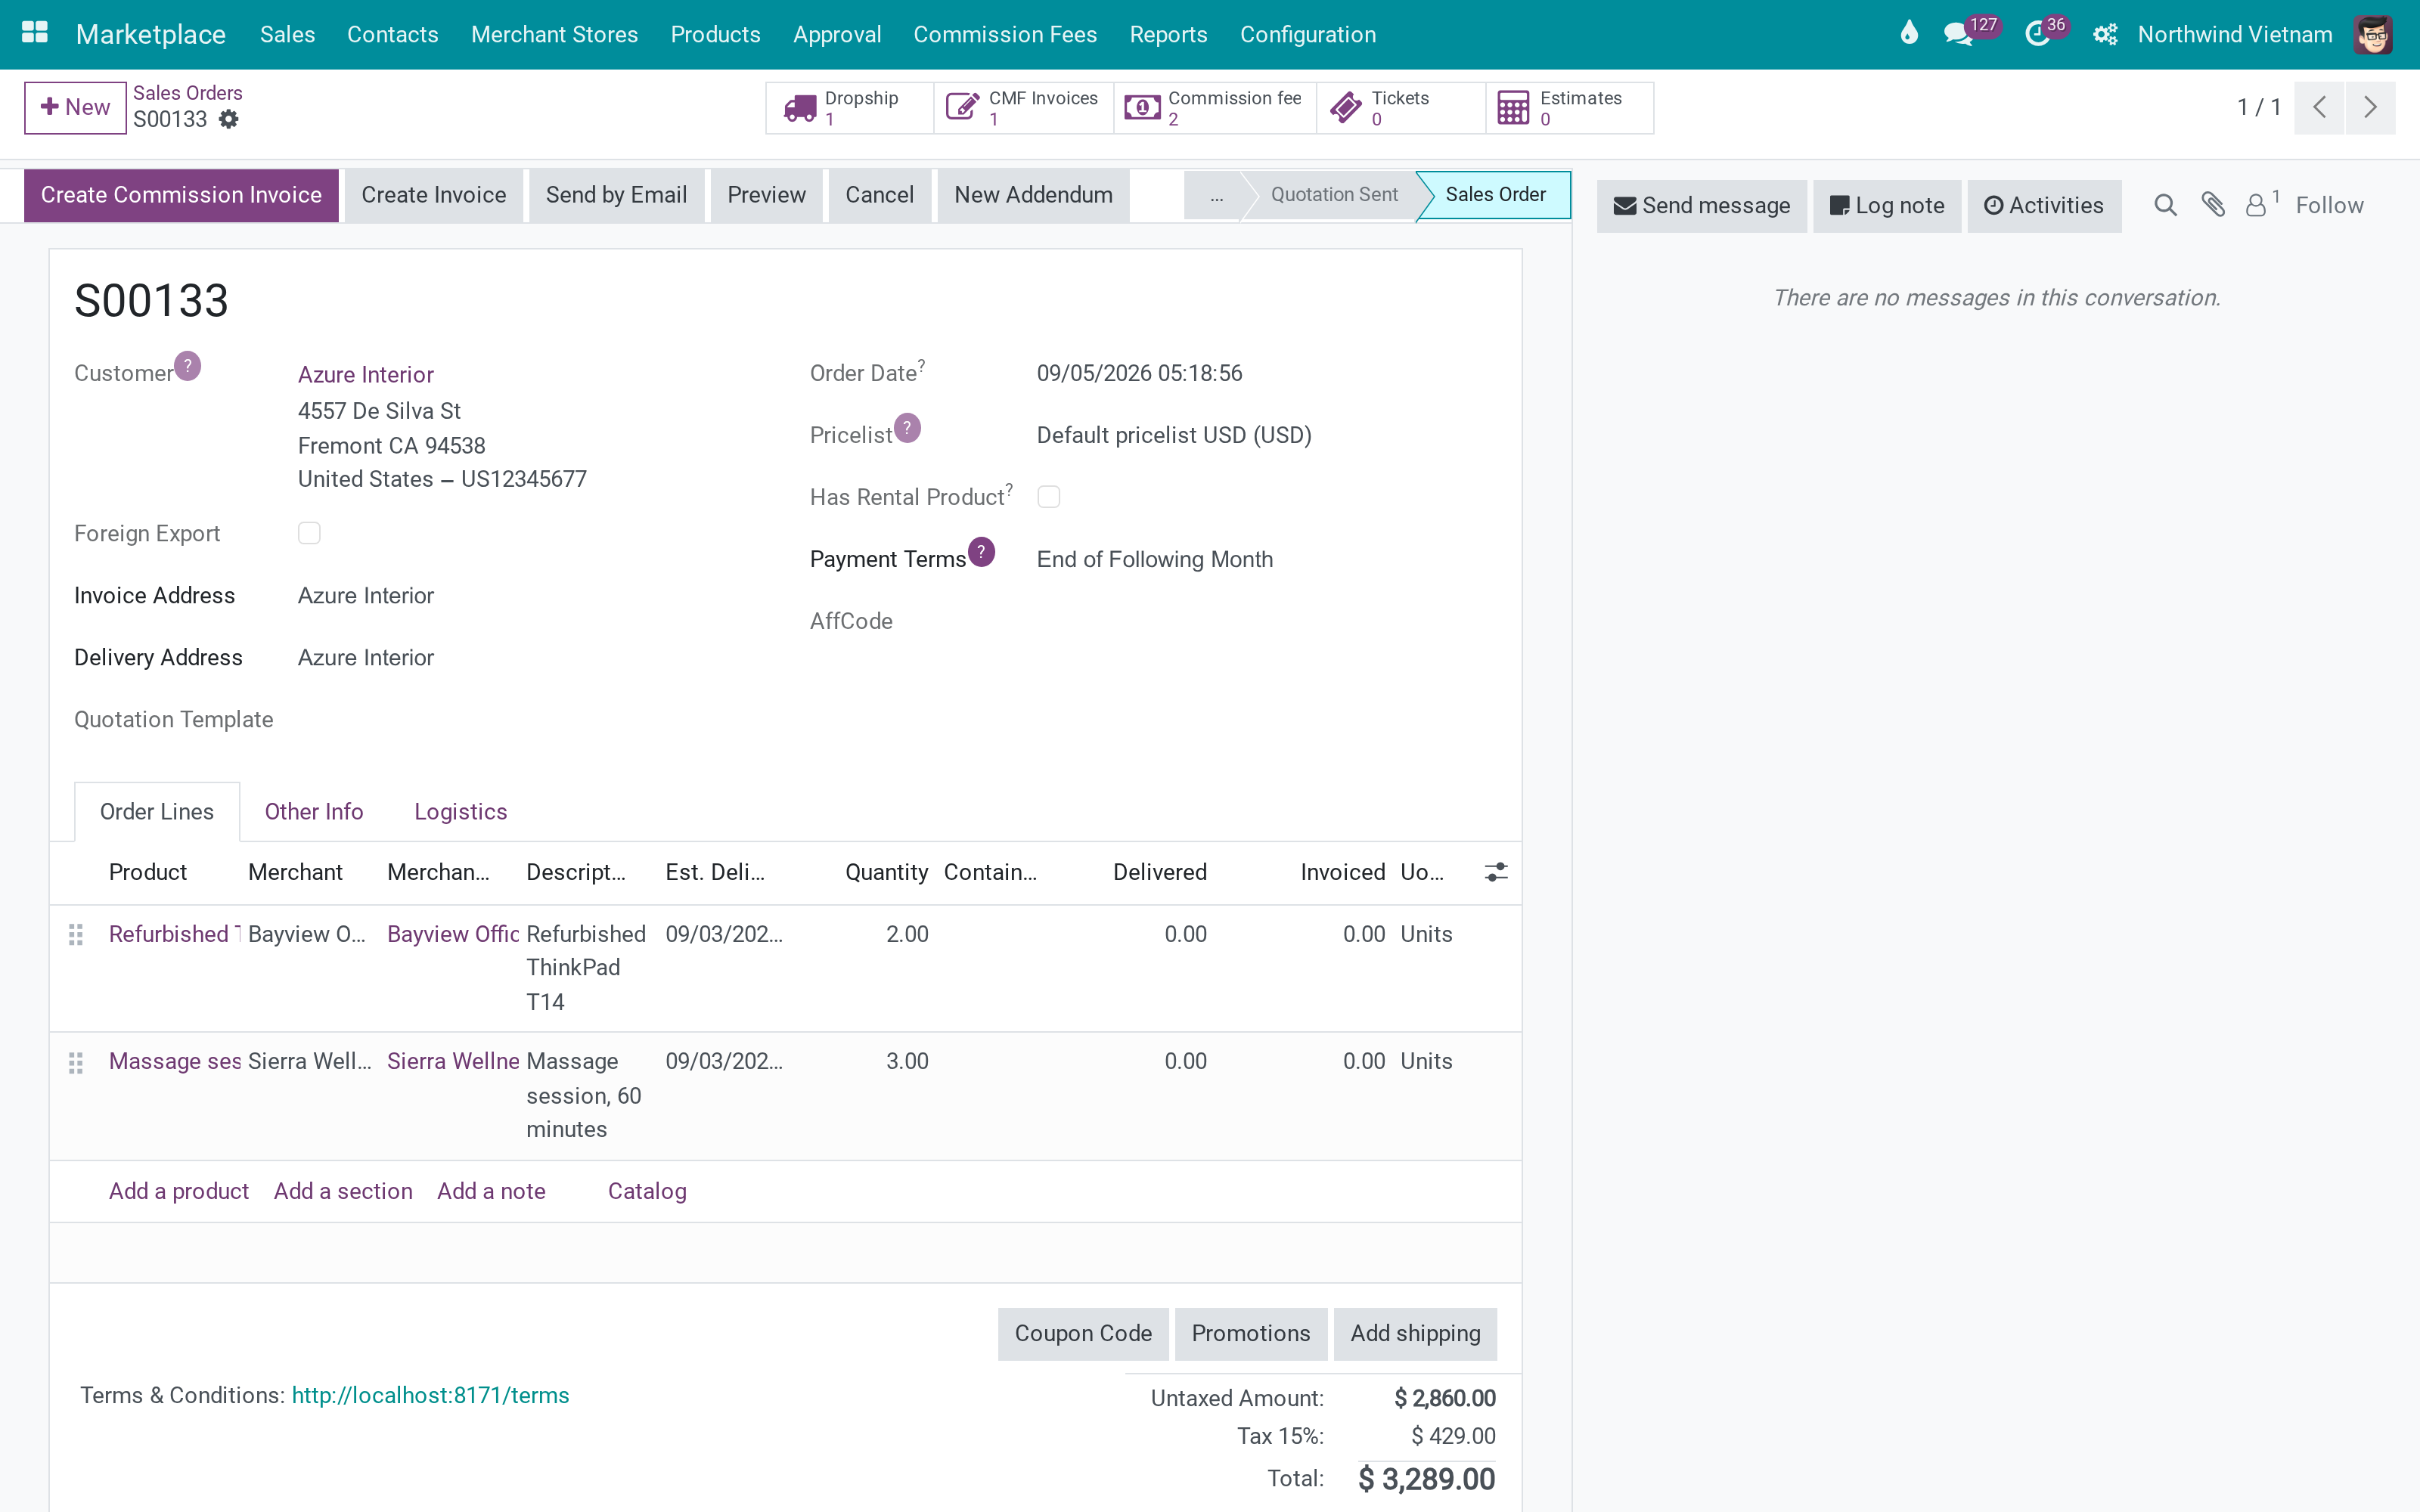Open Northwind Vietnam company switcher
Image resolution: width=2420 pixels, height=1512 pixels.
pos(2235,35)
